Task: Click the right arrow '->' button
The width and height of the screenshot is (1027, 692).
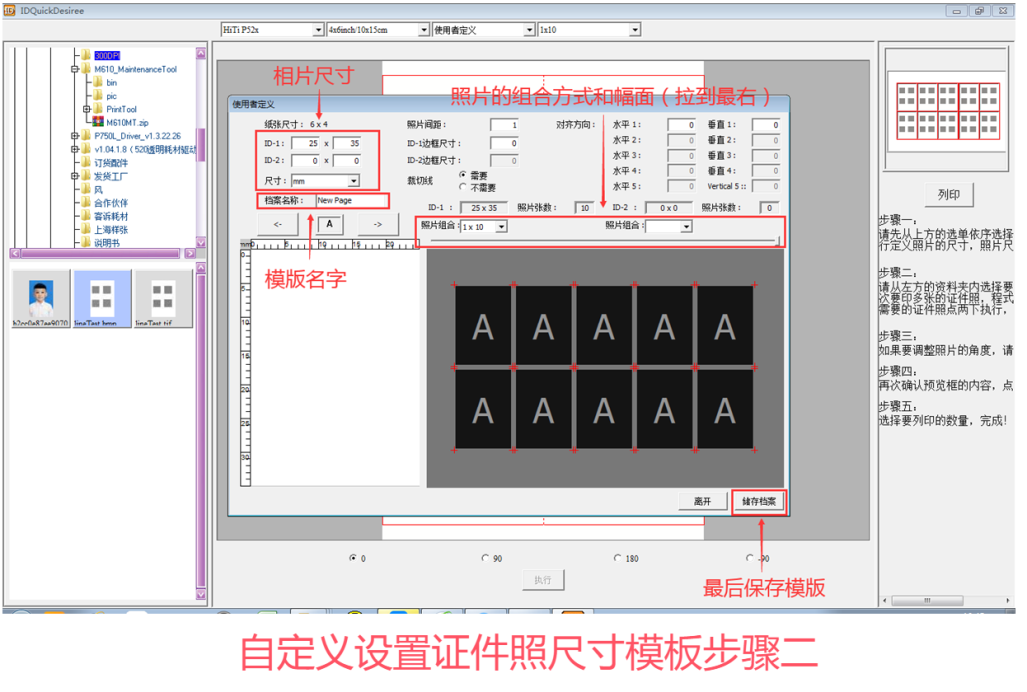Action: (x=377, y=225)
